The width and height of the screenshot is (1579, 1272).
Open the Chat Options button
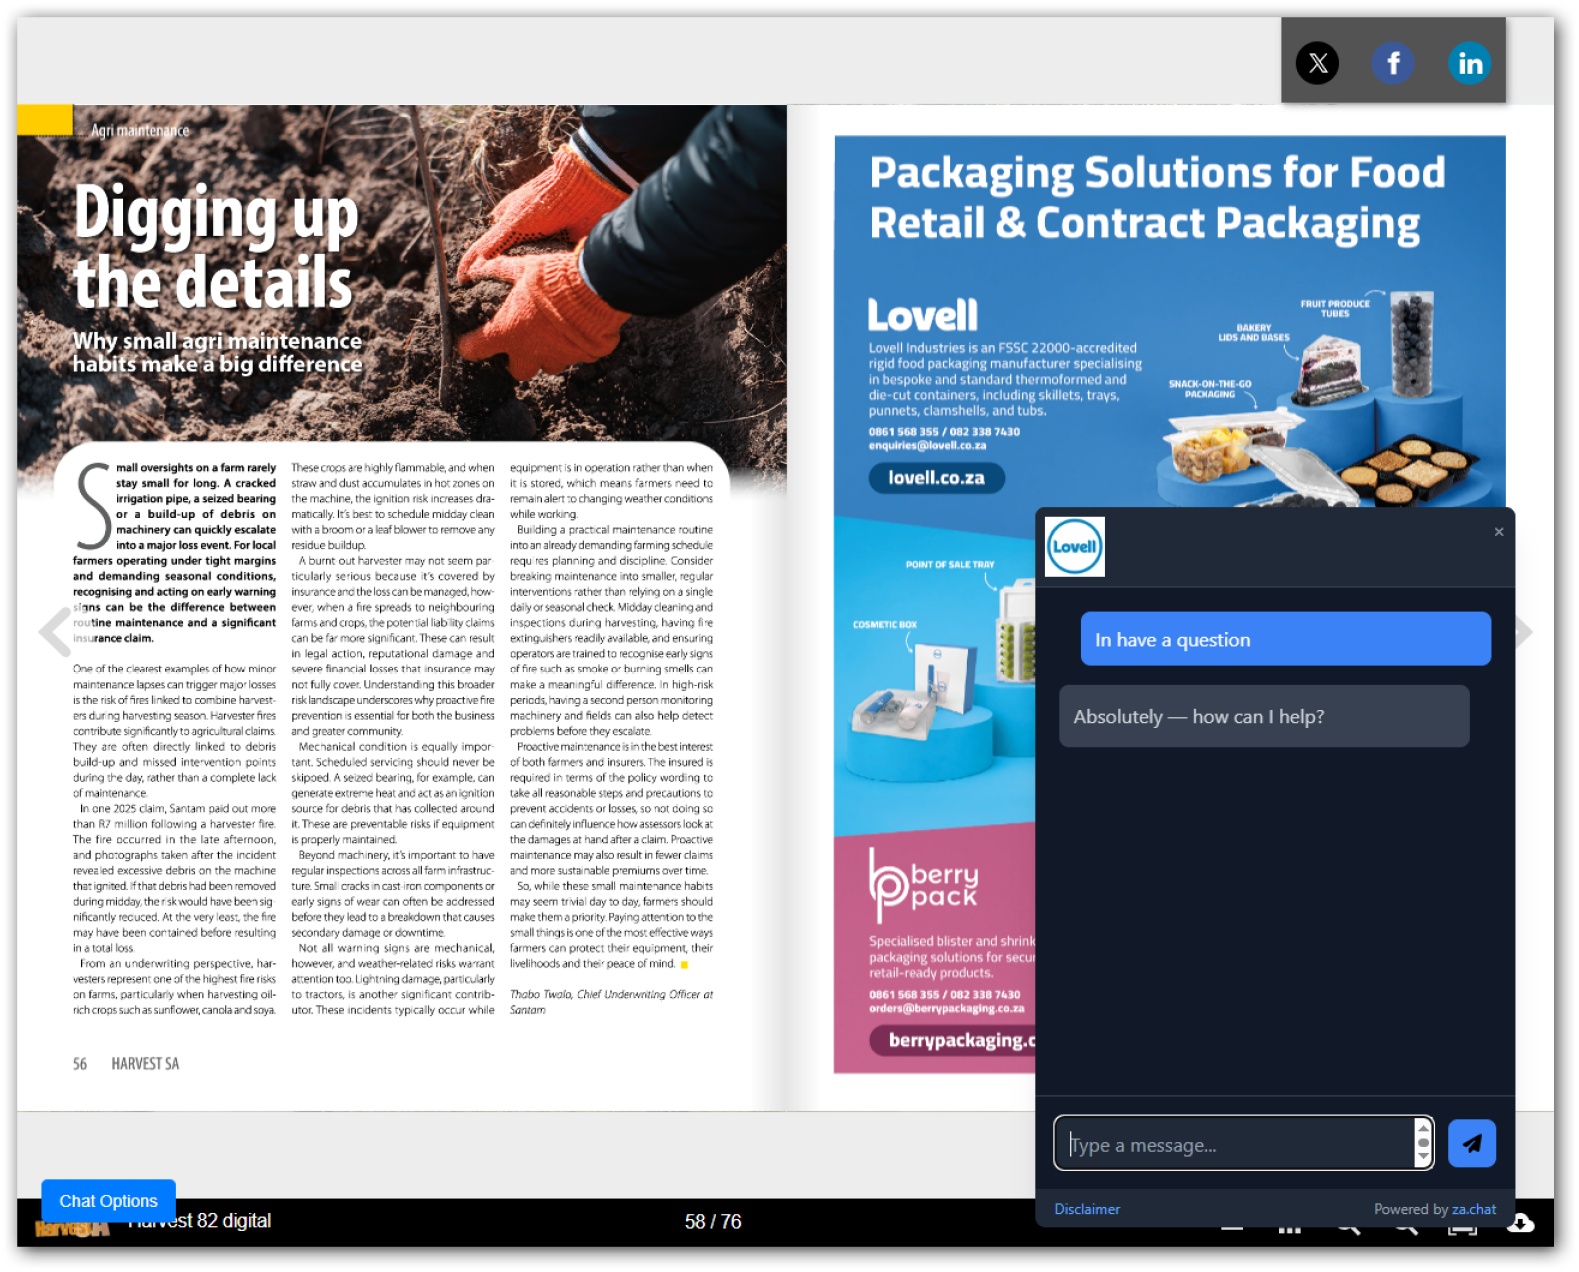(x=108, y=1200)
